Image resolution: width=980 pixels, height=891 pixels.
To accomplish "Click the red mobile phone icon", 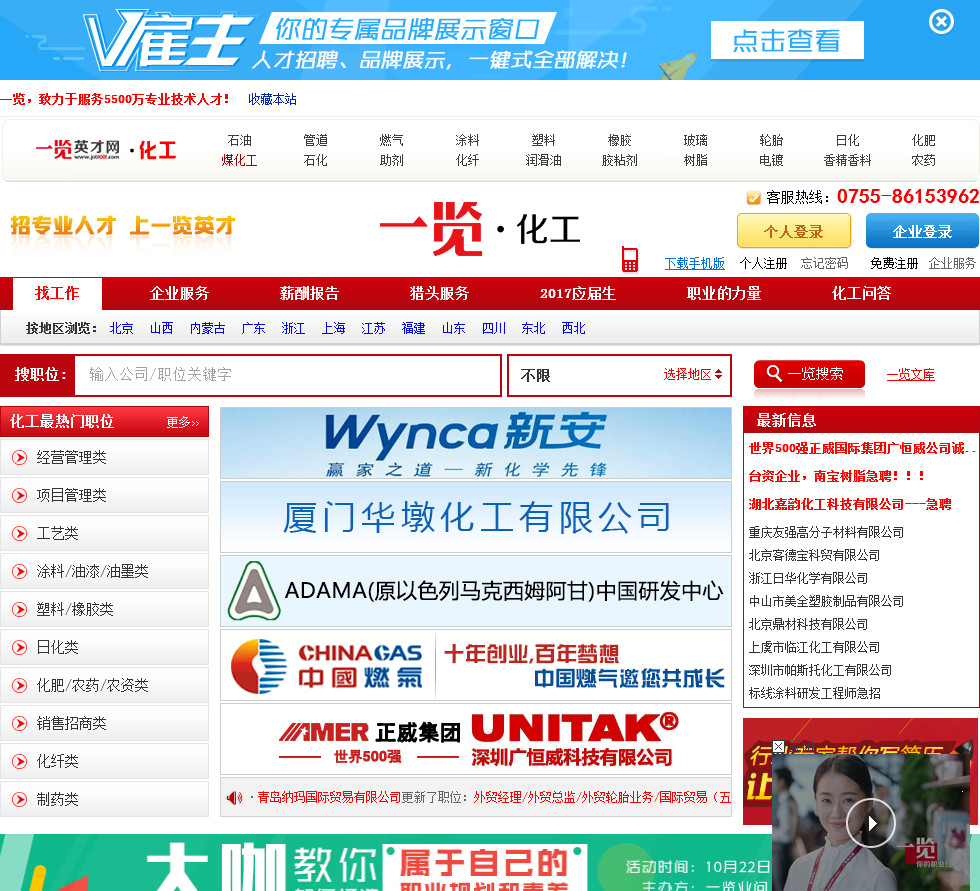I will [629, 259].
